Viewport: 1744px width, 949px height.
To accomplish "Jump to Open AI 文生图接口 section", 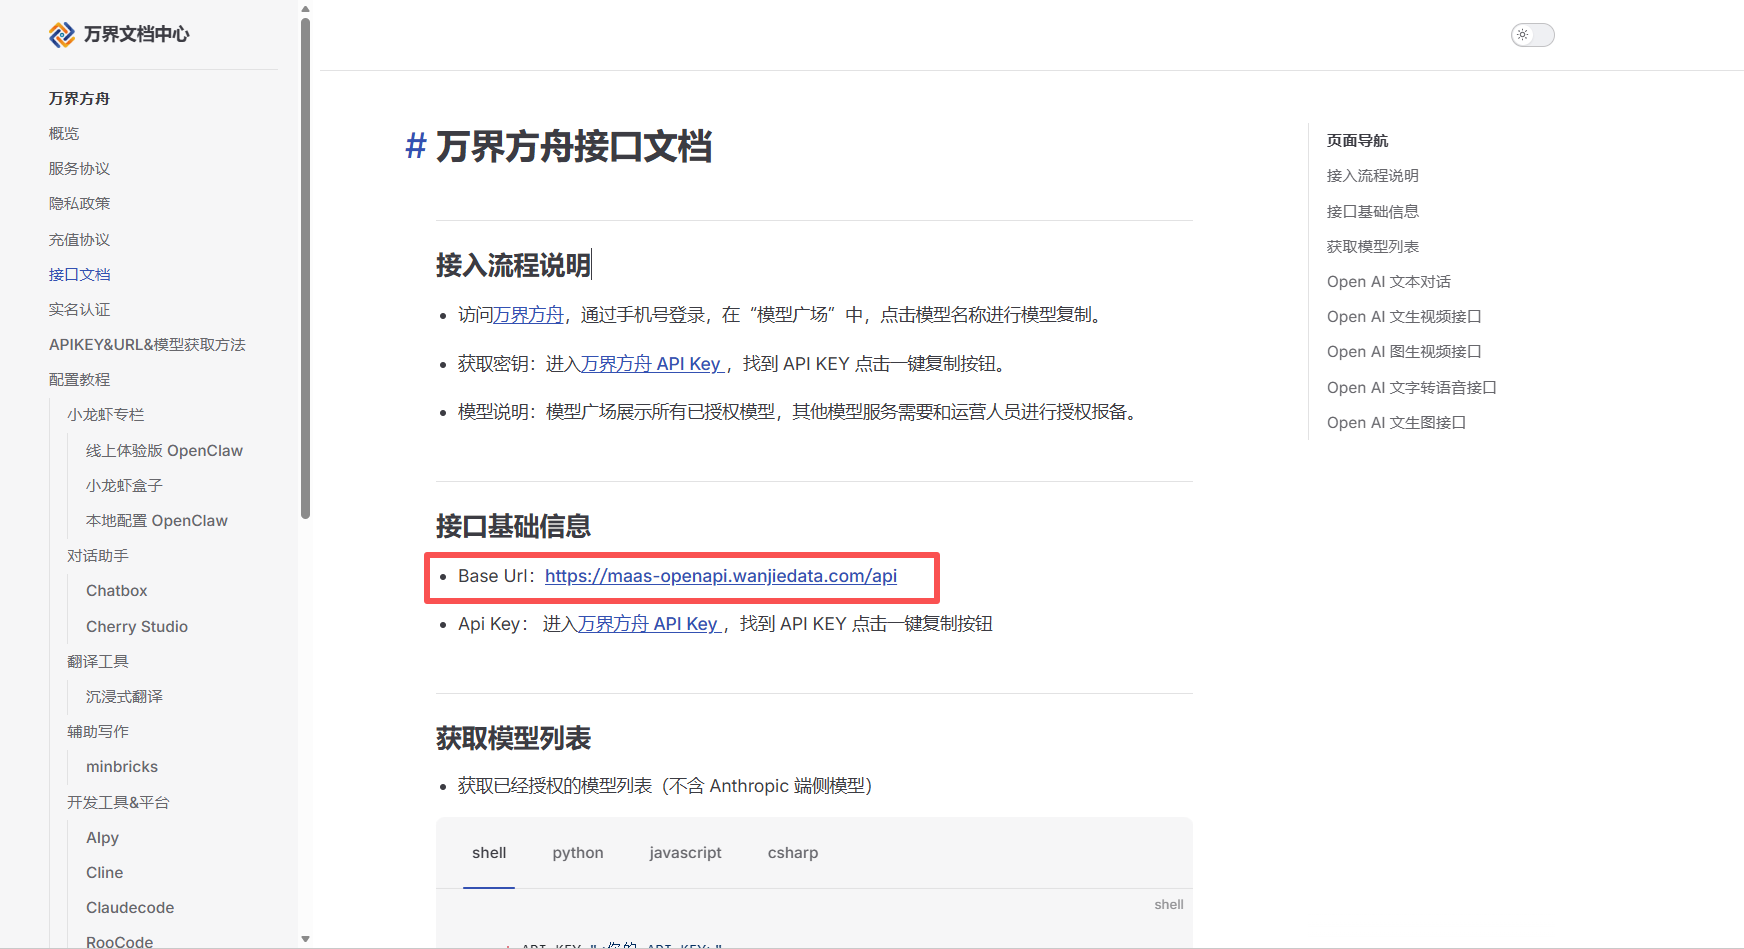I will pos(1396,422).
